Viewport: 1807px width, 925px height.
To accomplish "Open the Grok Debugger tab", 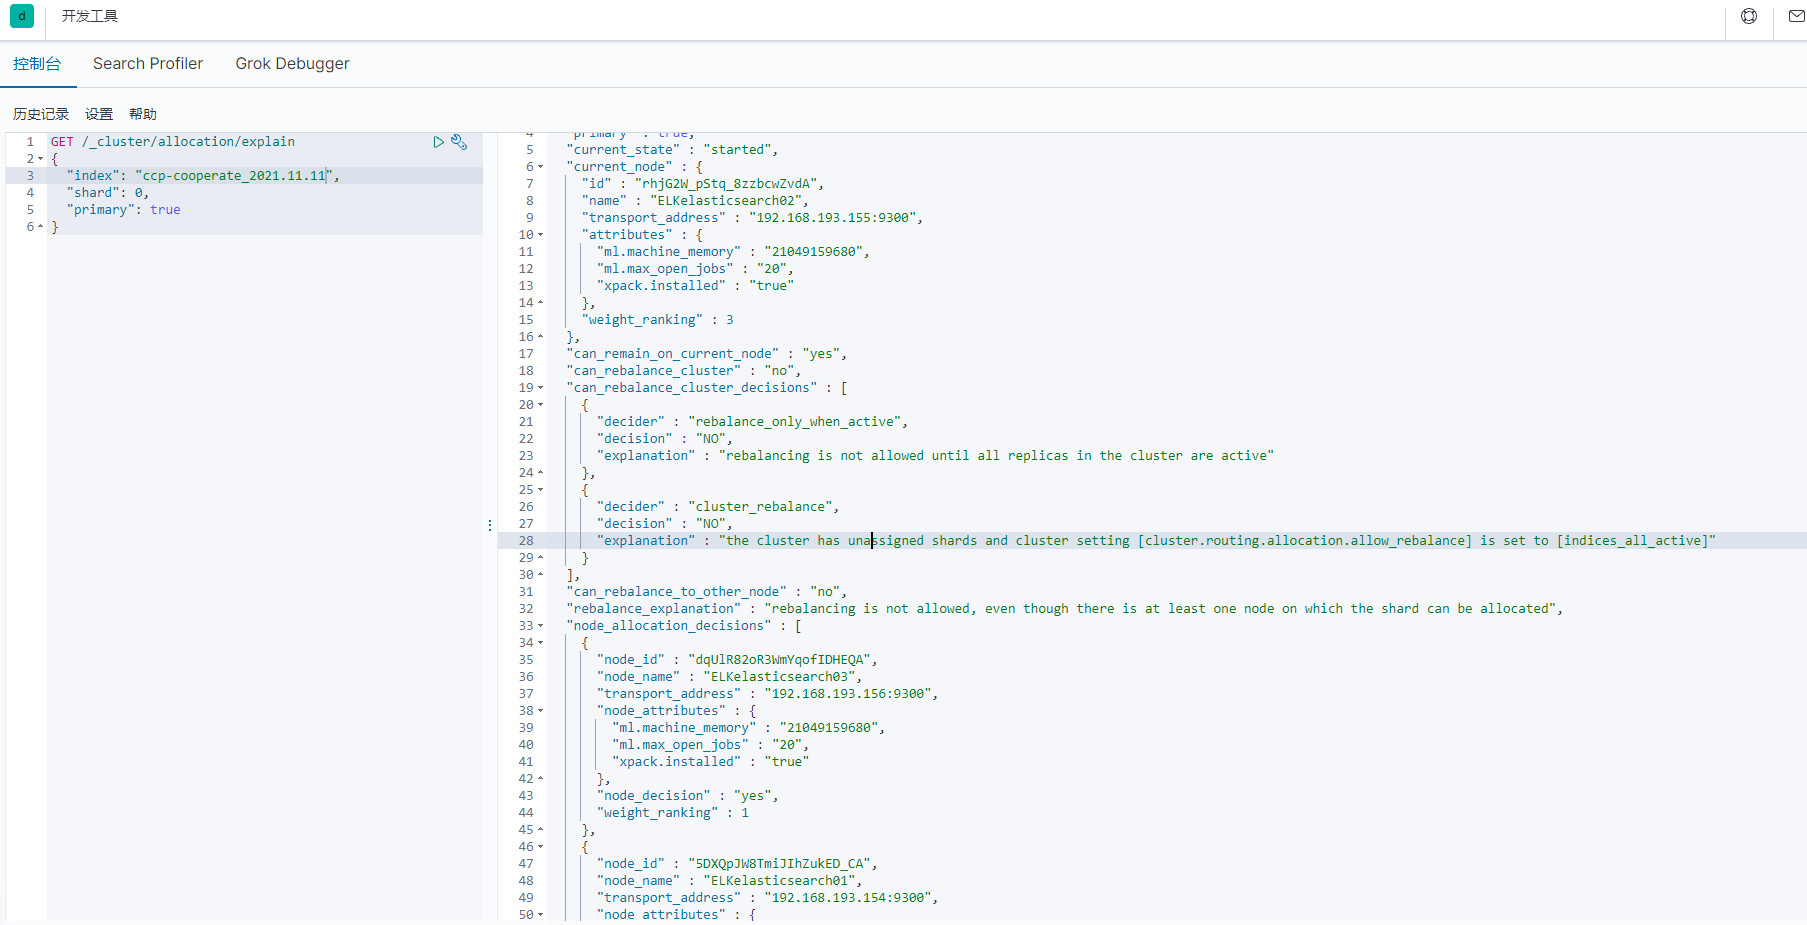I will pos(292,64).
